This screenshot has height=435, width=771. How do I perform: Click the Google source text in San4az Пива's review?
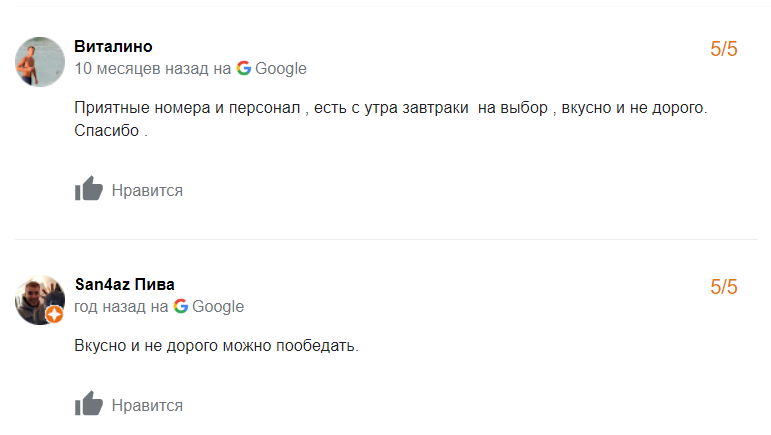coord(217,306)
